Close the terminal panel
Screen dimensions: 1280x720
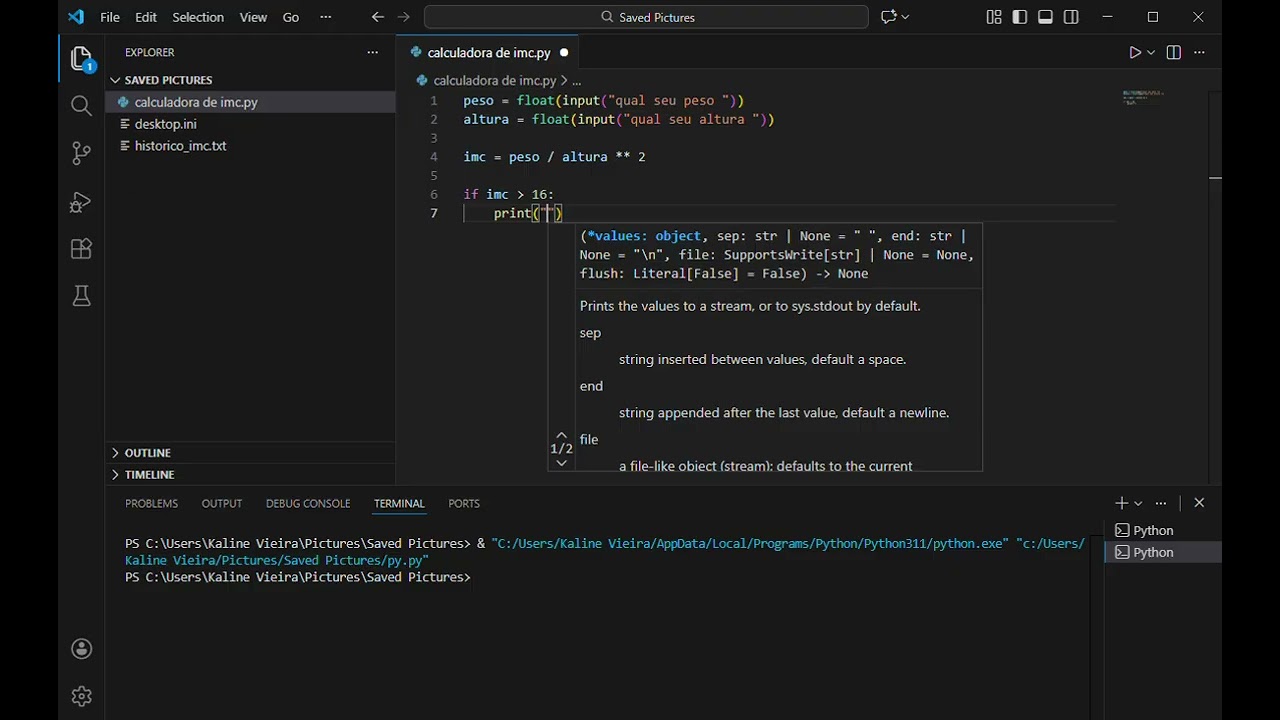[1199, 503]
